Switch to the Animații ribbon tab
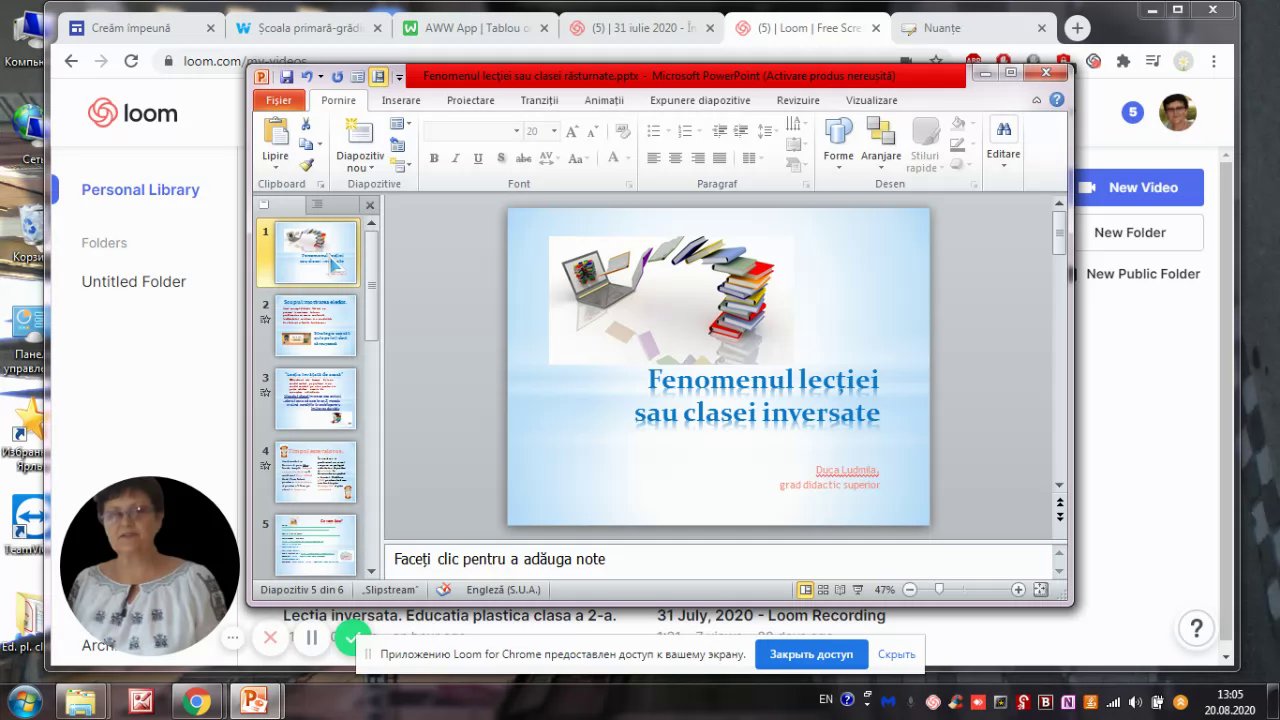 [604, 100]
